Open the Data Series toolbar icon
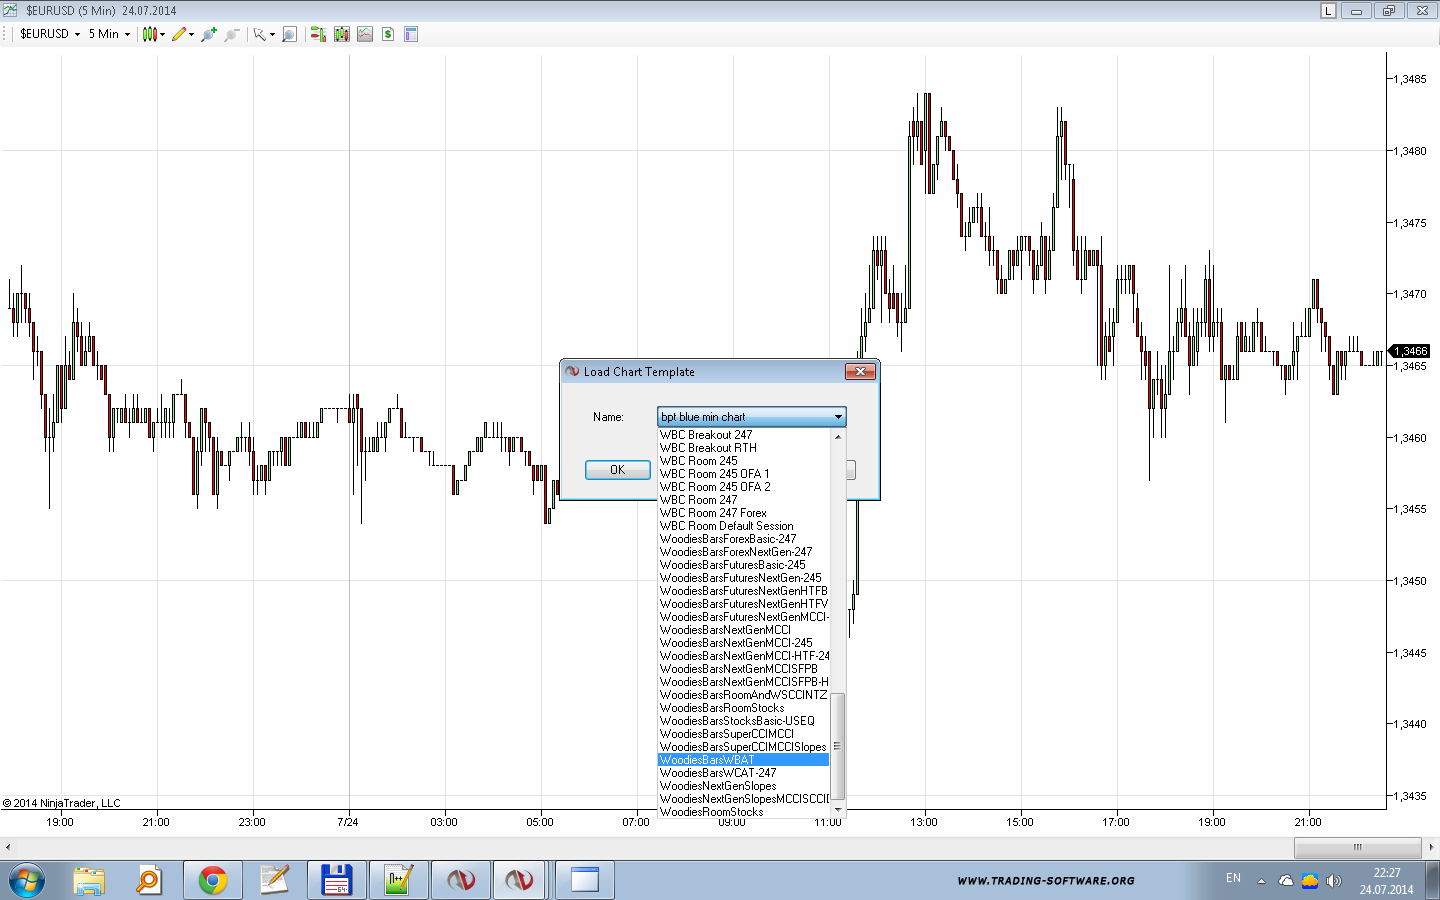Screen dimensions: 1440x900 [342, 34]
